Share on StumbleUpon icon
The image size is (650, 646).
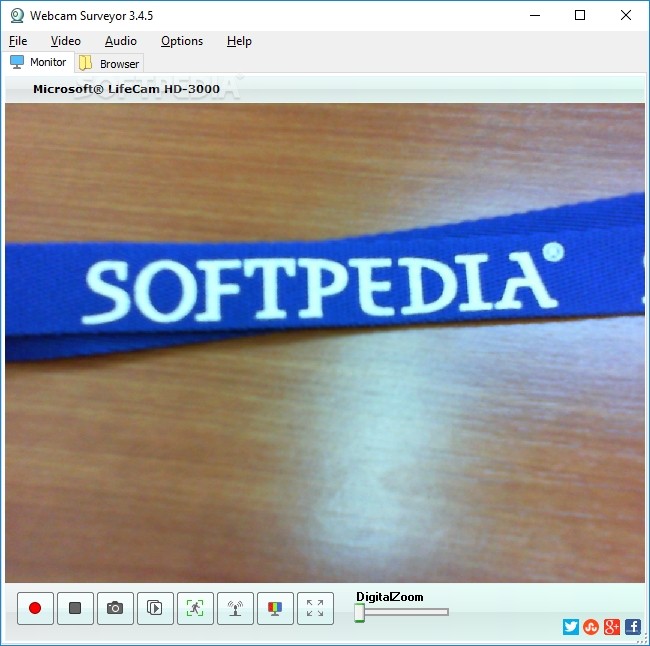591,627
